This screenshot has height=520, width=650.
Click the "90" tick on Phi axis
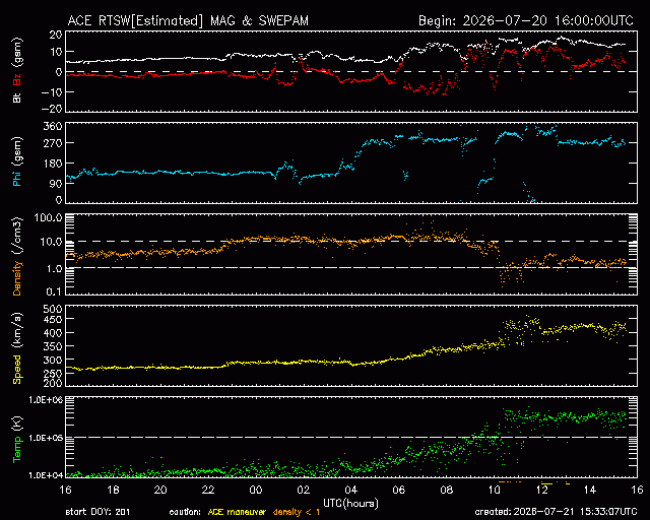56,184
